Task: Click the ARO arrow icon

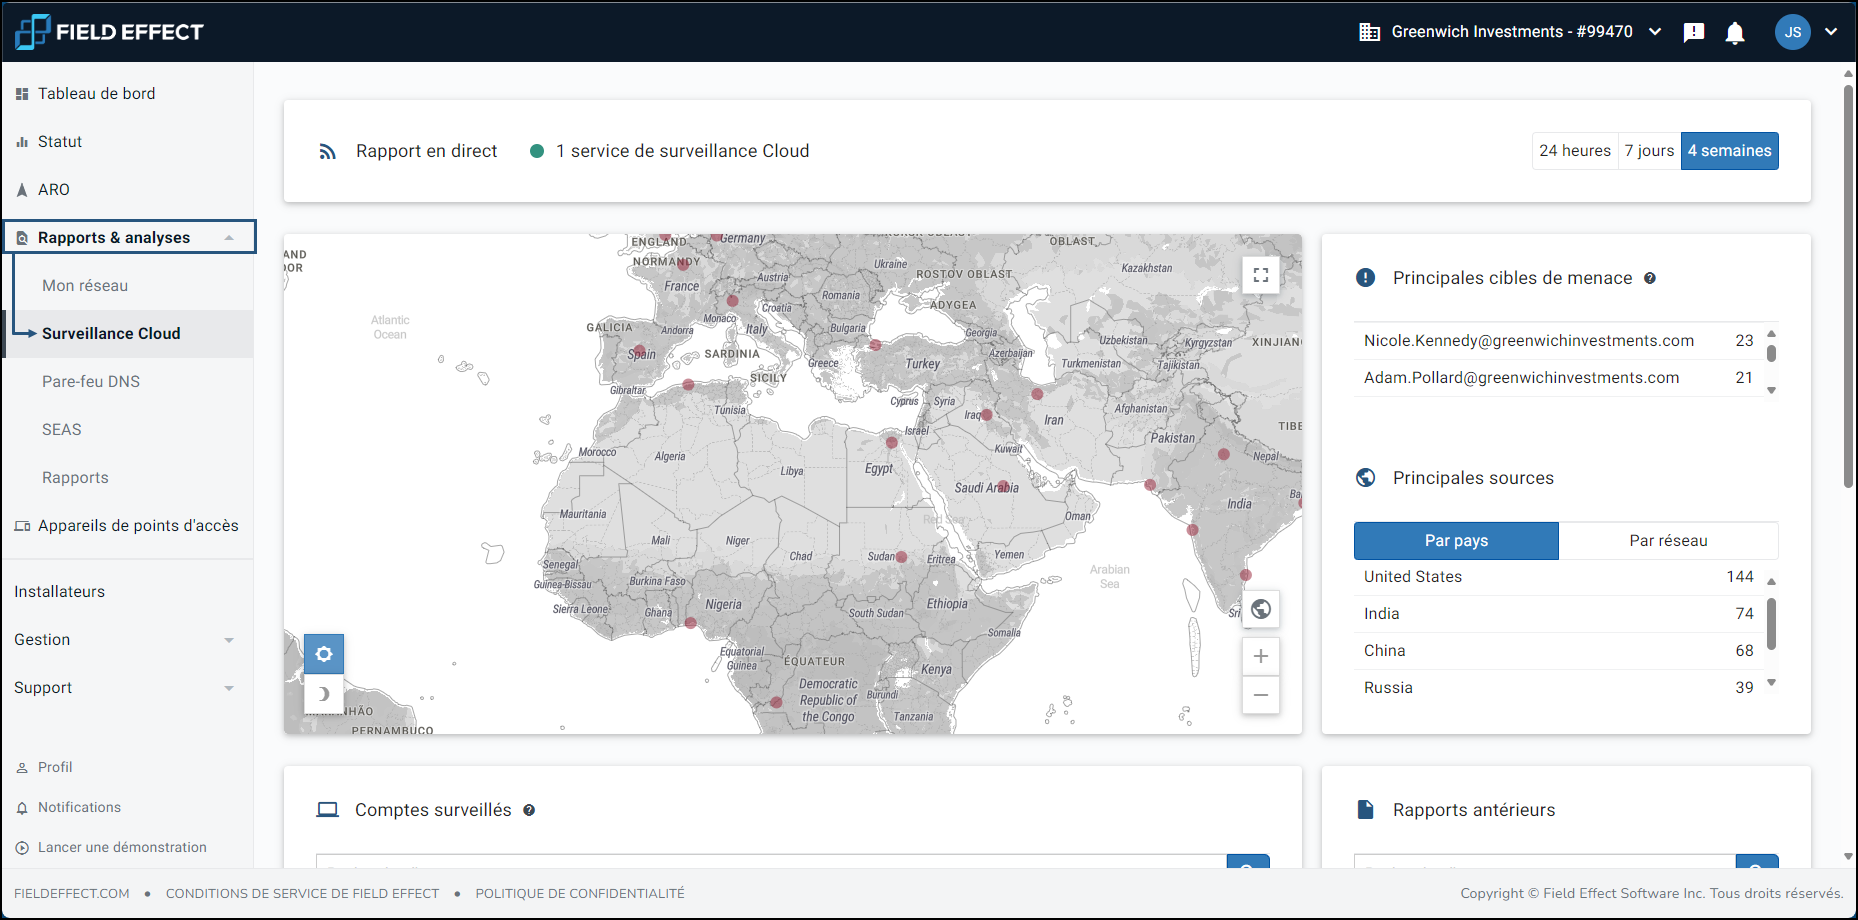Action: (22, 190)
